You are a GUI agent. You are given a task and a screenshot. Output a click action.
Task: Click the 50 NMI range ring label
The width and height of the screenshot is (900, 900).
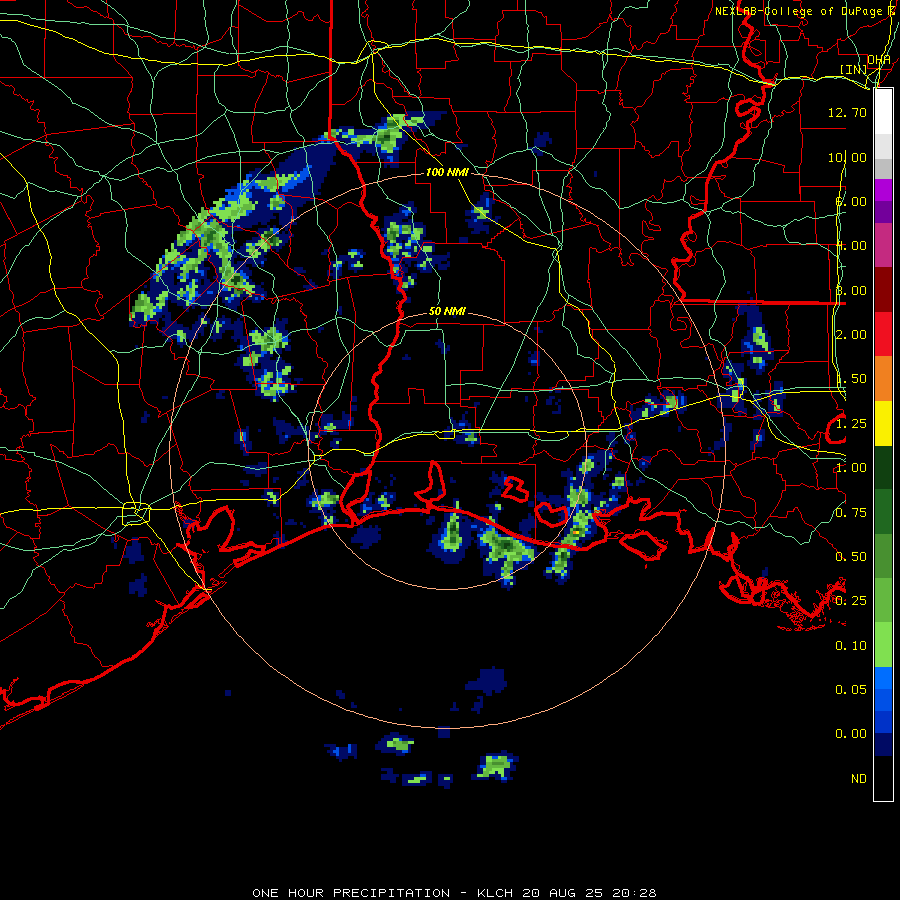point(447,312)
